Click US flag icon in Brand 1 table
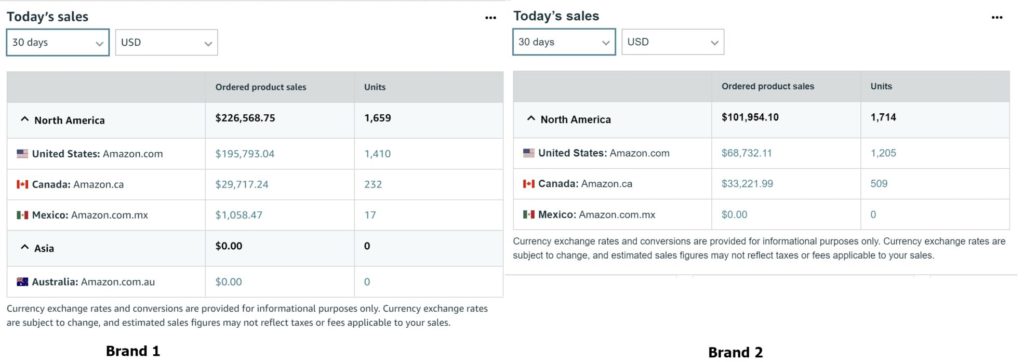This screenshot has width=1024, height=362. coord(22,154)
